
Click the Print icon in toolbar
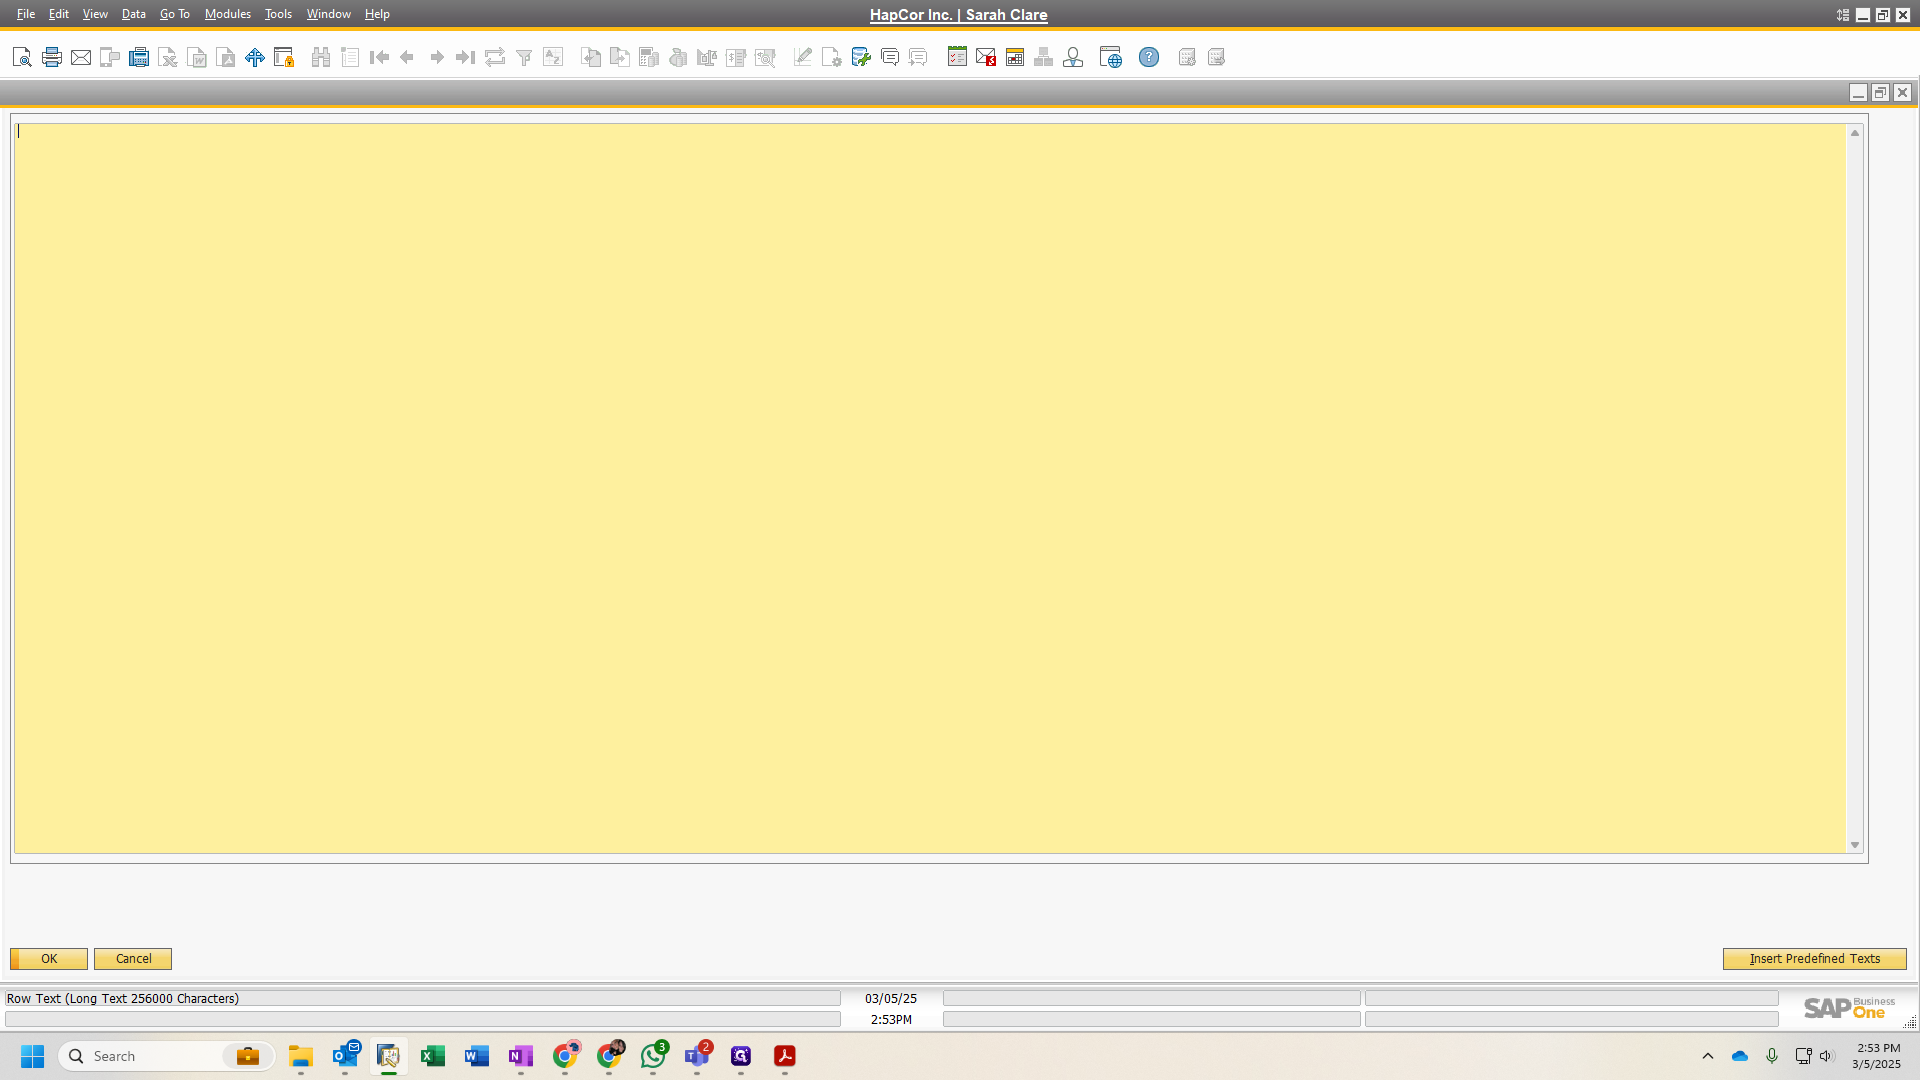[52, 57]
